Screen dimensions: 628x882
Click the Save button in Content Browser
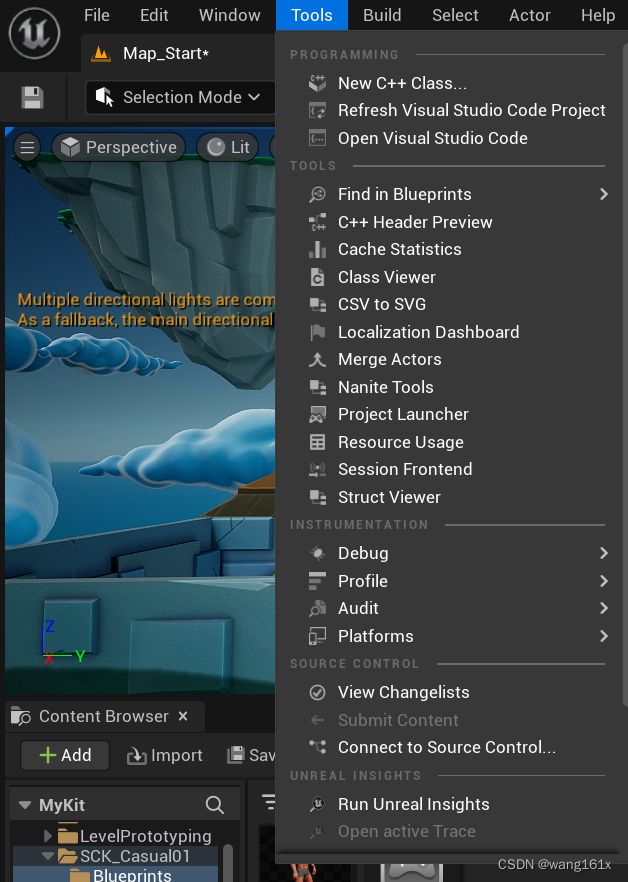point(251,755)
